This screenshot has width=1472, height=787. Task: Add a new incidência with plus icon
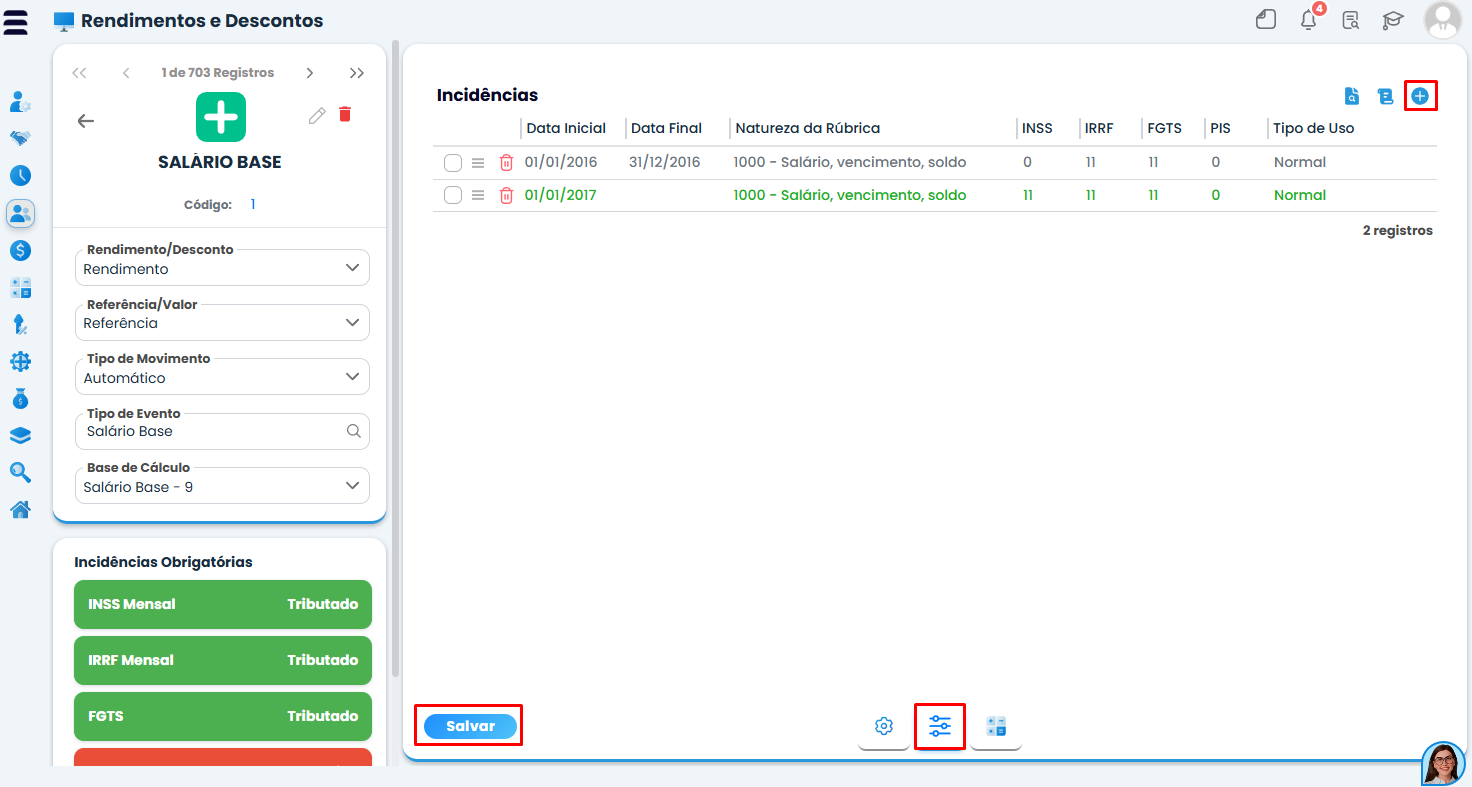[x=1420, y=96]
